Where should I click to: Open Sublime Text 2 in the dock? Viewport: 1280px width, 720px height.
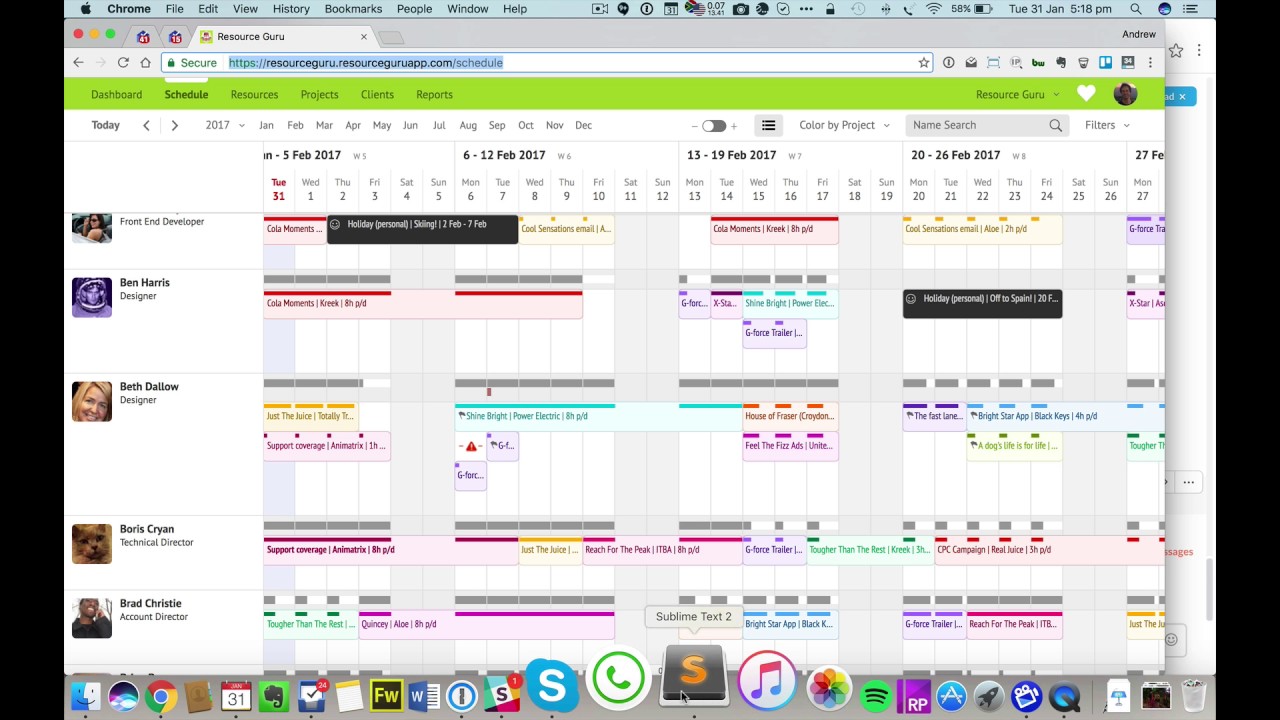coord(693,676)
